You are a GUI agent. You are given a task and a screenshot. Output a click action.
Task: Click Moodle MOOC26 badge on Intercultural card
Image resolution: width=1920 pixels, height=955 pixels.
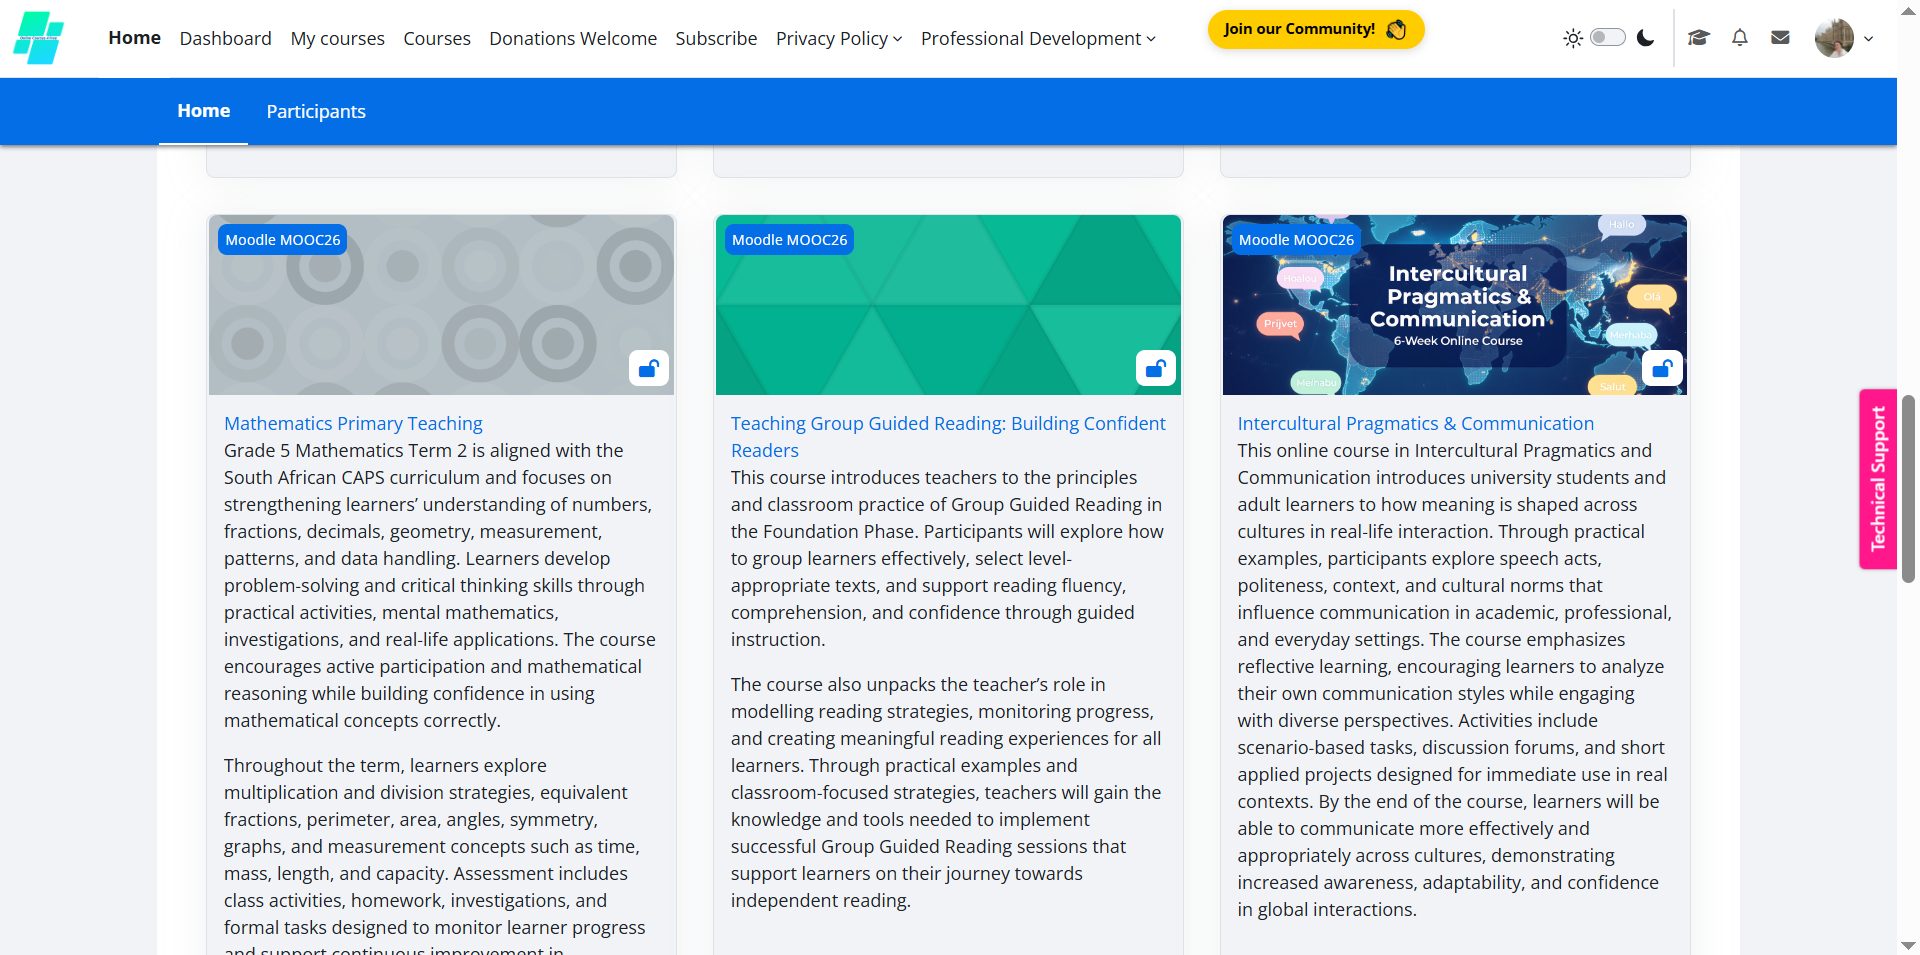tap(1297, 240)
